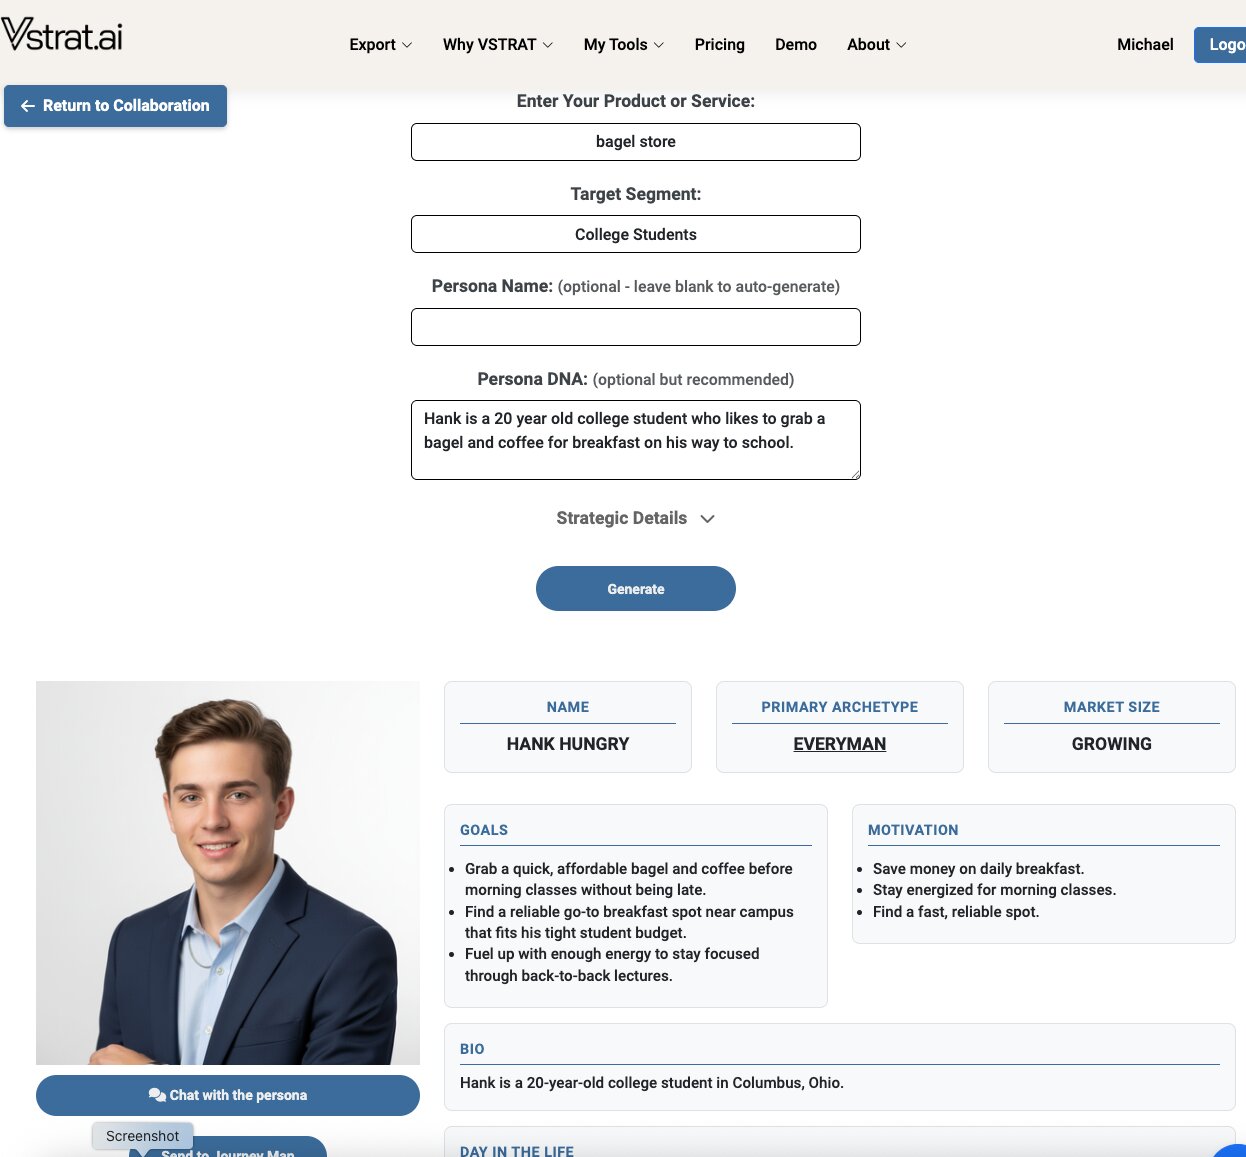Click the Generate button
The height and width of the screenshot is (1157, 1246).
635,588
